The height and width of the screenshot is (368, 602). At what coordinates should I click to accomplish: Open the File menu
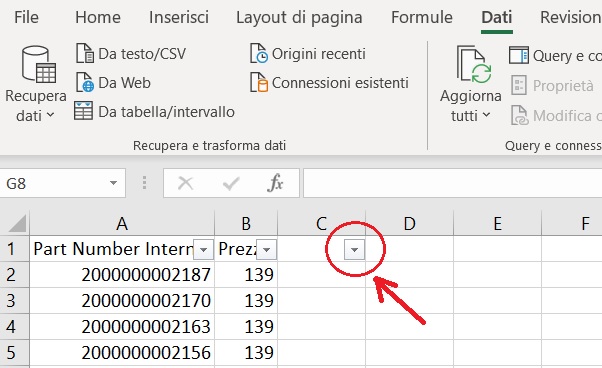point(26,17)
